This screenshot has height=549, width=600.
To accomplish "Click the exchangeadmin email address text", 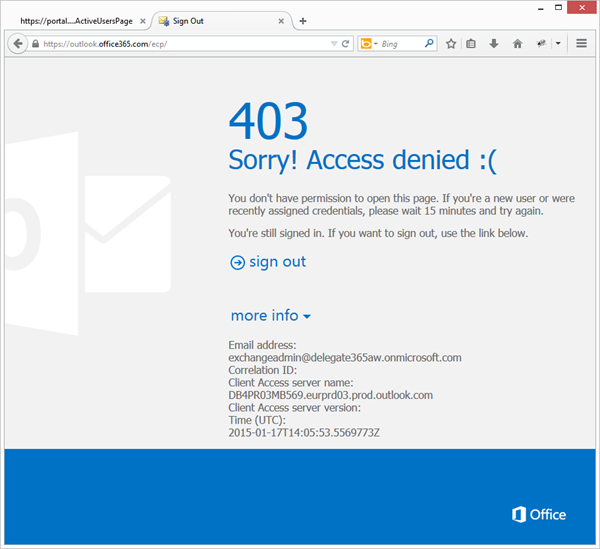I will point(345,358).
